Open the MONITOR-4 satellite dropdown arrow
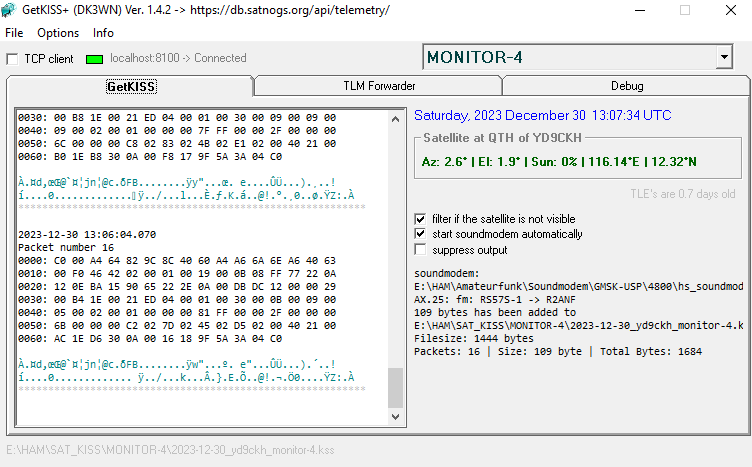Image resolution: width=752 pixels, height=467 pixels. point(724,57)
